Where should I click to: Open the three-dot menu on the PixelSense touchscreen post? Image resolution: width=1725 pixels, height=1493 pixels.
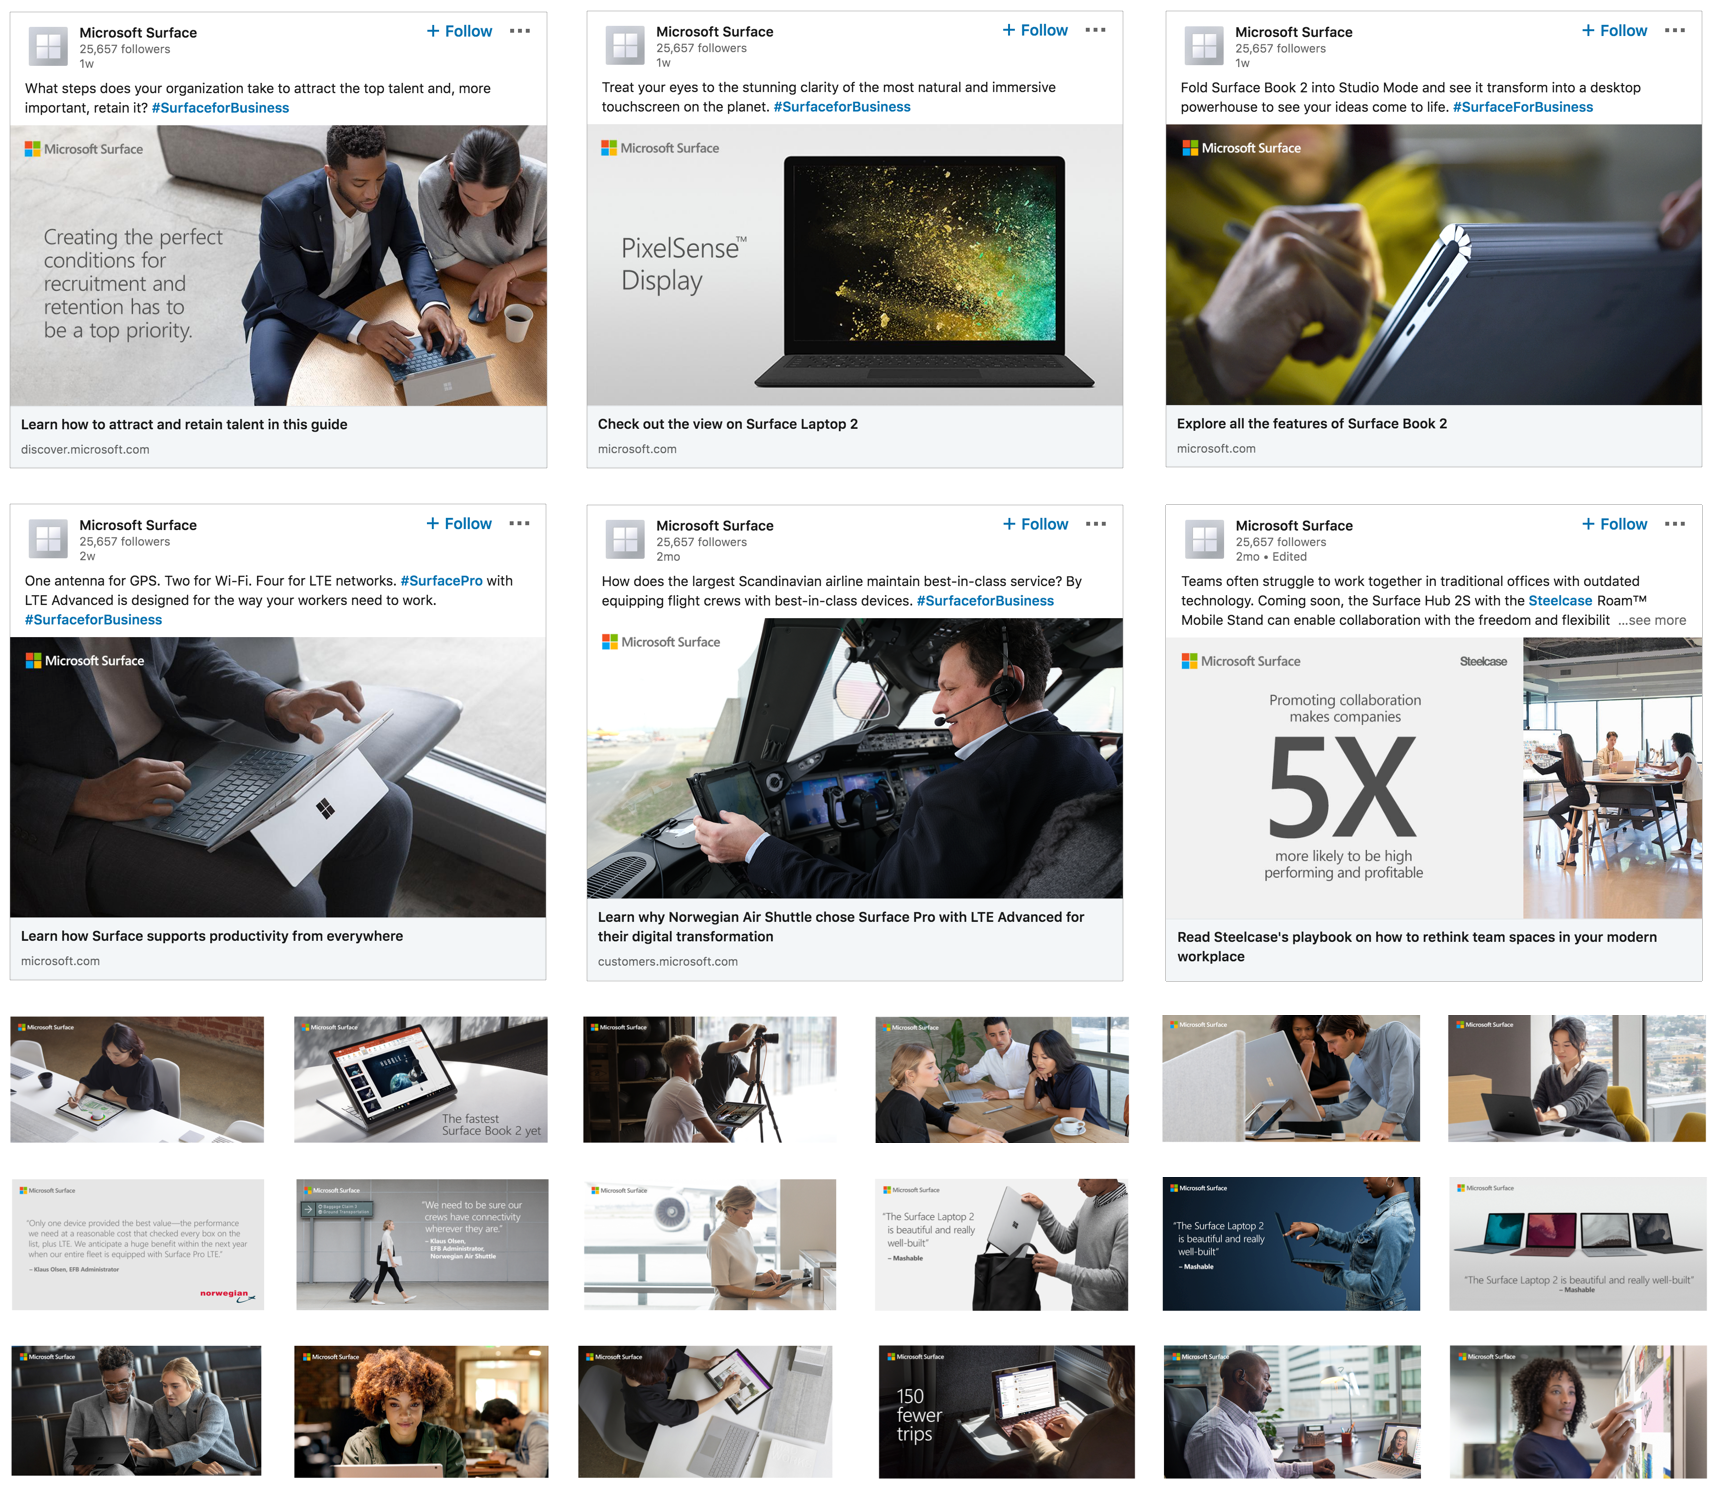tap(1096, 30)
